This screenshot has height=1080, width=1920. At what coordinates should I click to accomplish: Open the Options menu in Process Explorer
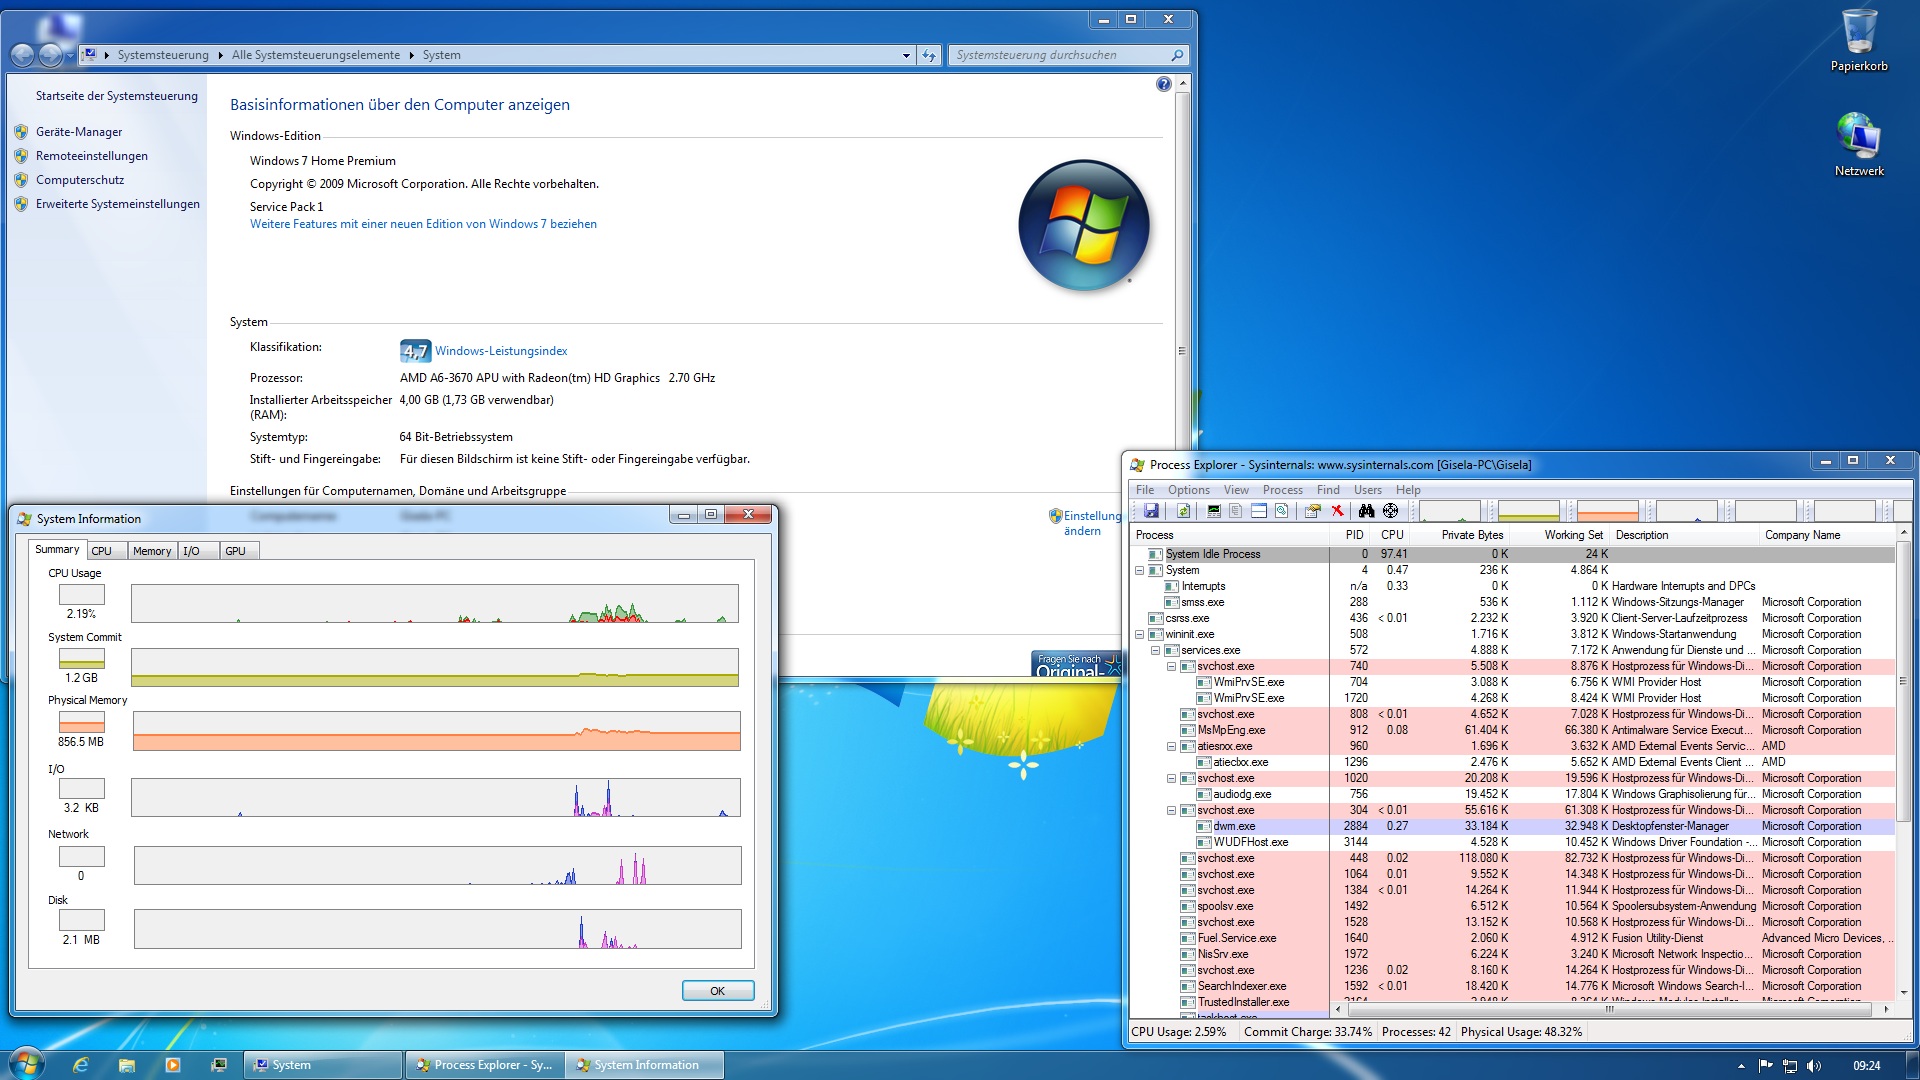(1189, 490)
